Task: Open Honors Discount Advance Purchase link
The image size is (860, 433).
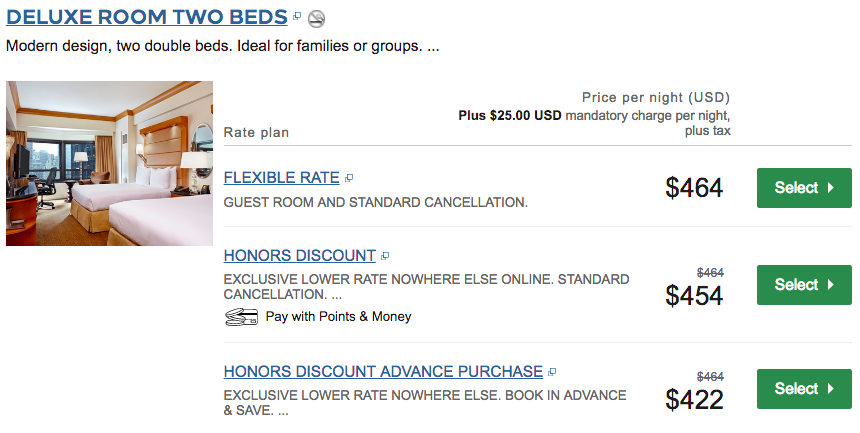Action: click(x=383, y=372)
